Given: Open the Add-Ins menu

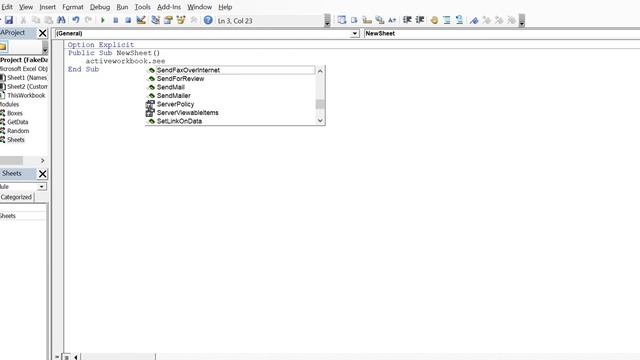Looking at the screenshot, I should 169,7.
